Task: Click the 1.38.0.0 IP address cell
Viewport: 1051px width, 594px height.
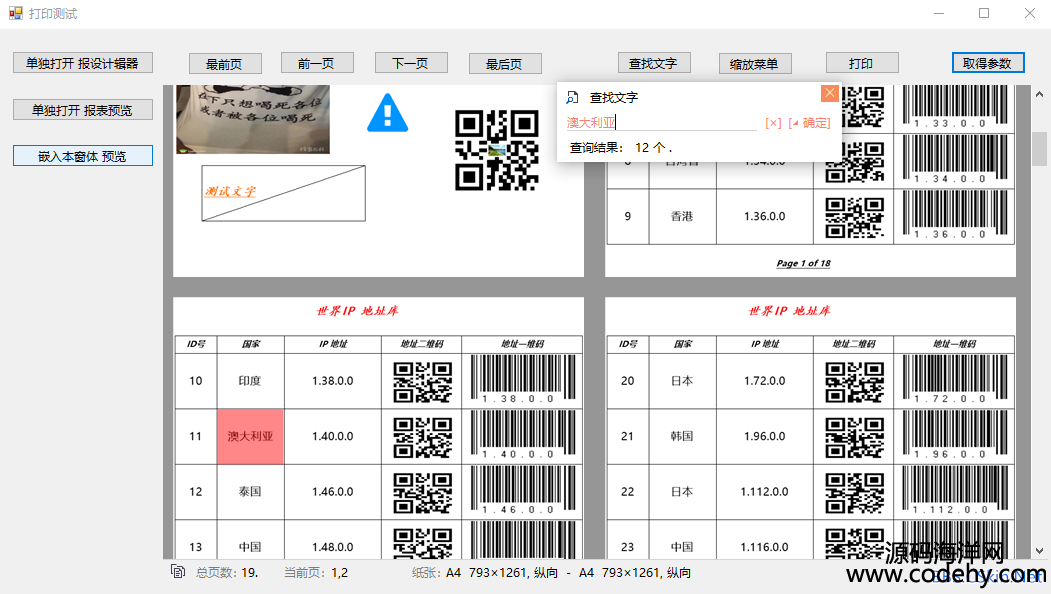Action: point(332,381)
